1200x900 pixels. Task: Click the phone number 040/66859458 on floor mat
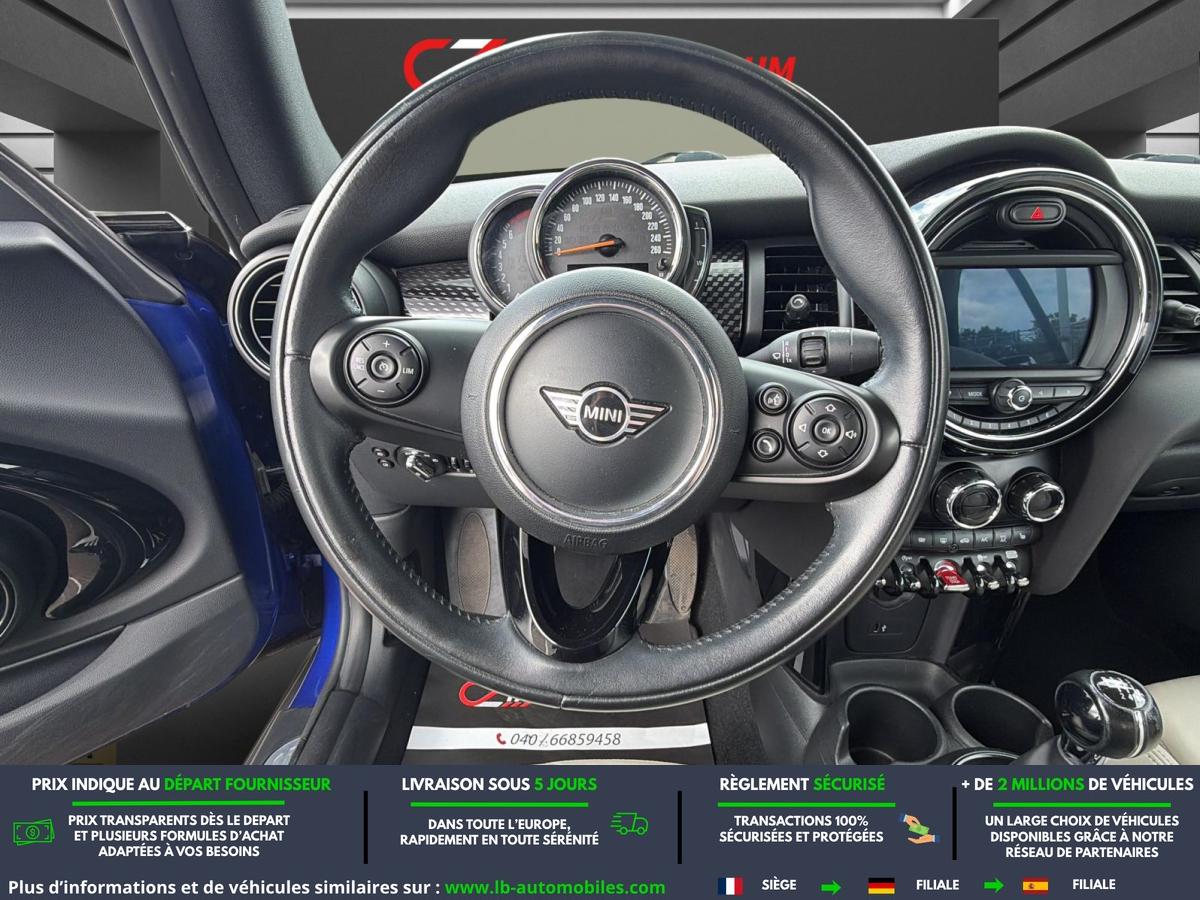coord(558,739)
